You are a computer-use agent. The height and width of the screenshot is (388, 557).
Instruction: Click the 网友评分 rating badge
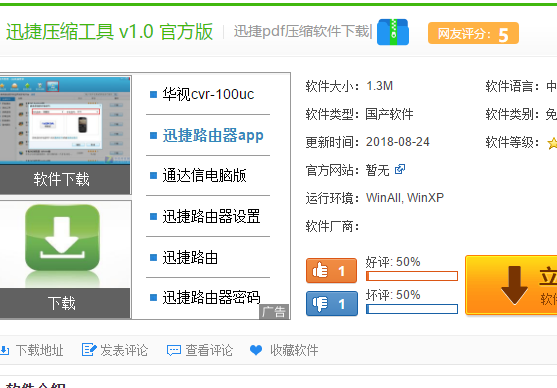pyautogui.click(x=473, y=33)
